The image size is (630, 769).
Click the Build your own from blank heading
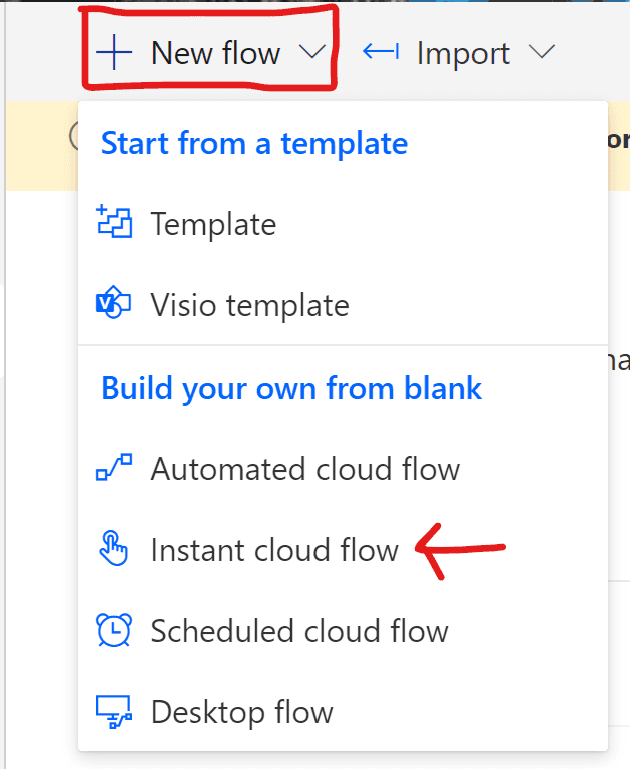(291, 388)
